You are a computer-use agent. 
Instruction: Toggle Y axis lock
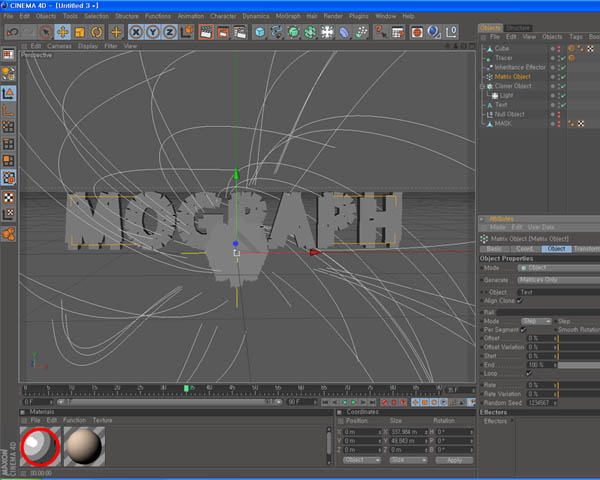coord(153,32)
